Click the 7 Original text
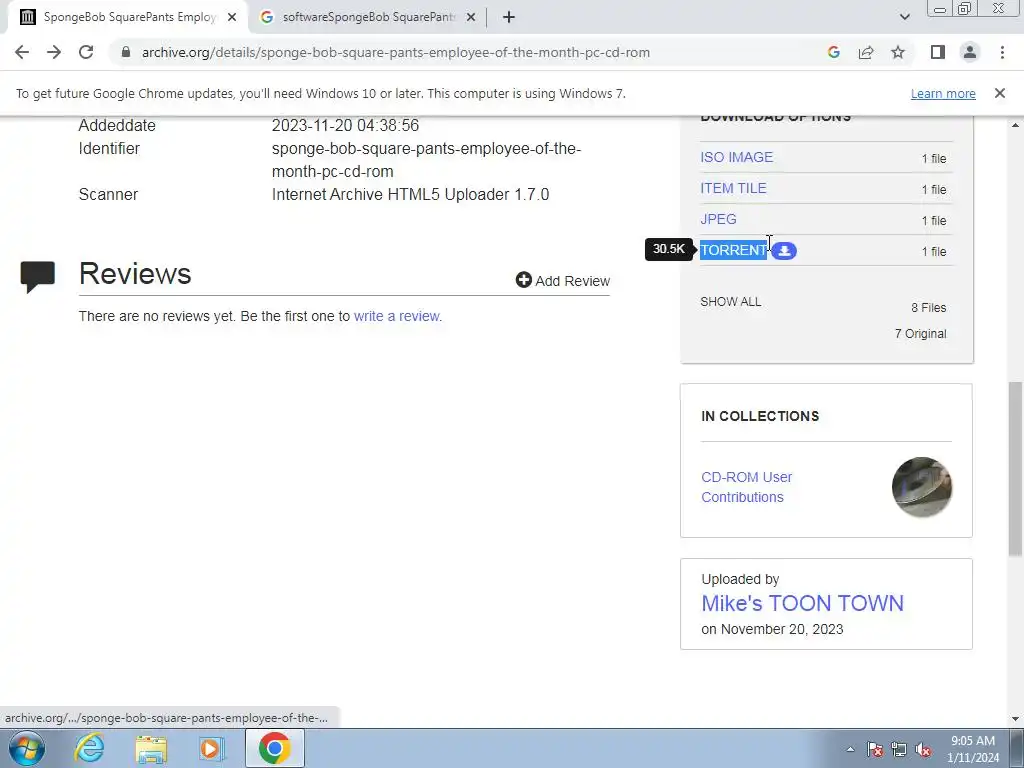Image resolution: width=1024 pixels, height=768 pixels. coord(921,334)
